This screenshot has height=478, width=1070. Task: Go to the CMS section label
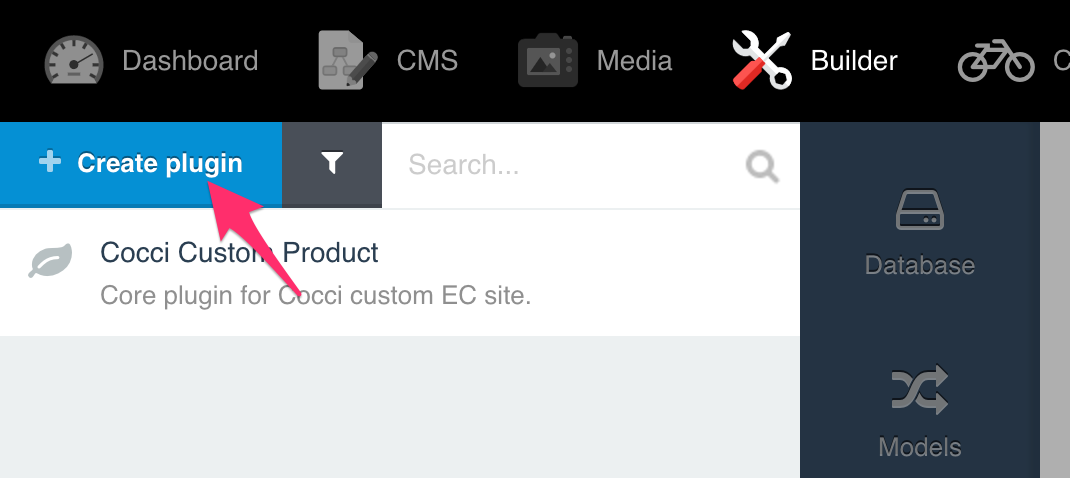coord(427,61)
